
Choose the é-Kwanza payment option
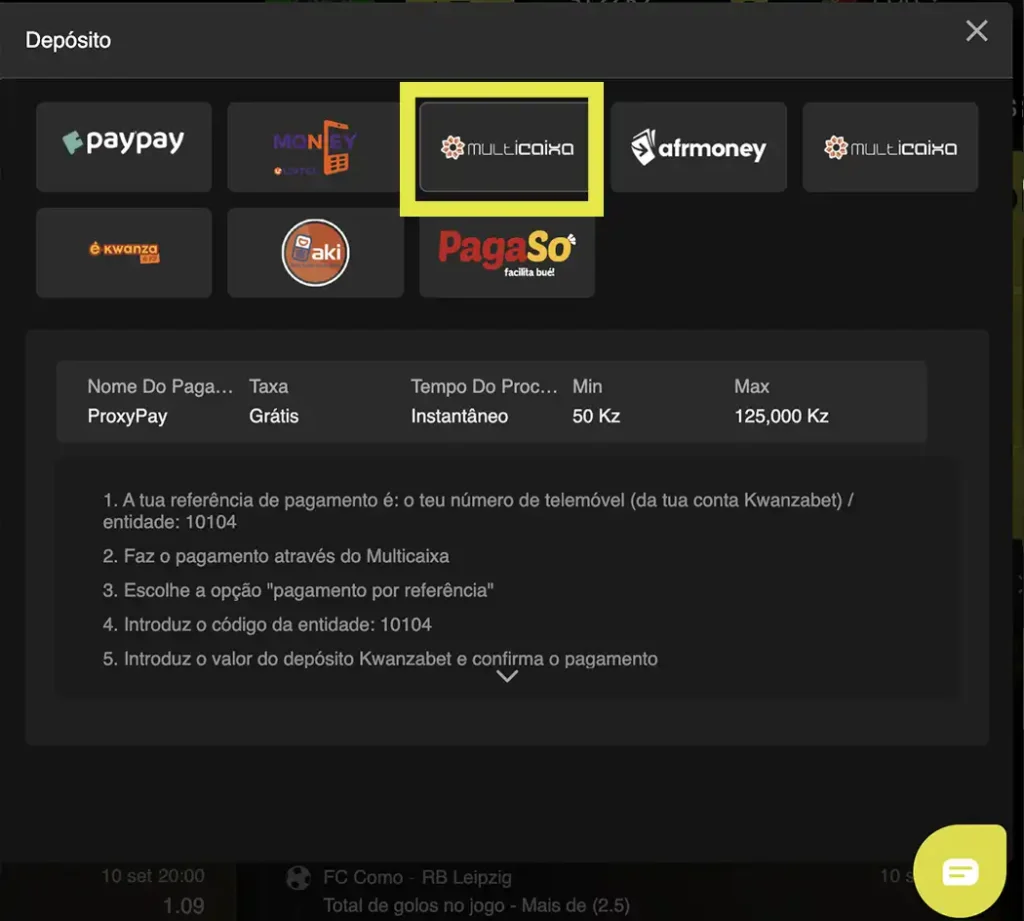click(123, 253)
